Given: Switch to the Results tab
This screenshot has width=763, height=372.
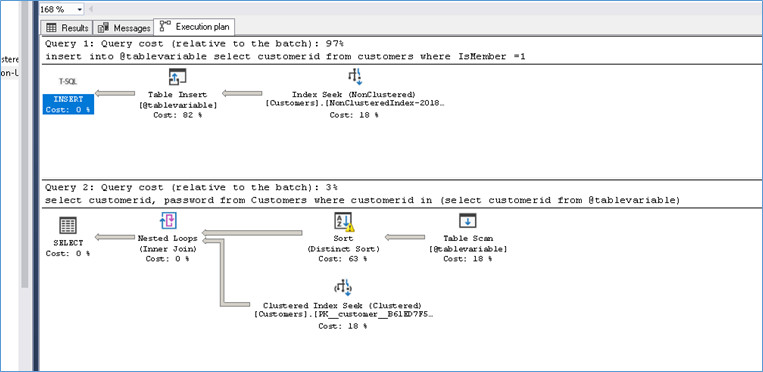Looking at the screenshot, I should point(67,28).
